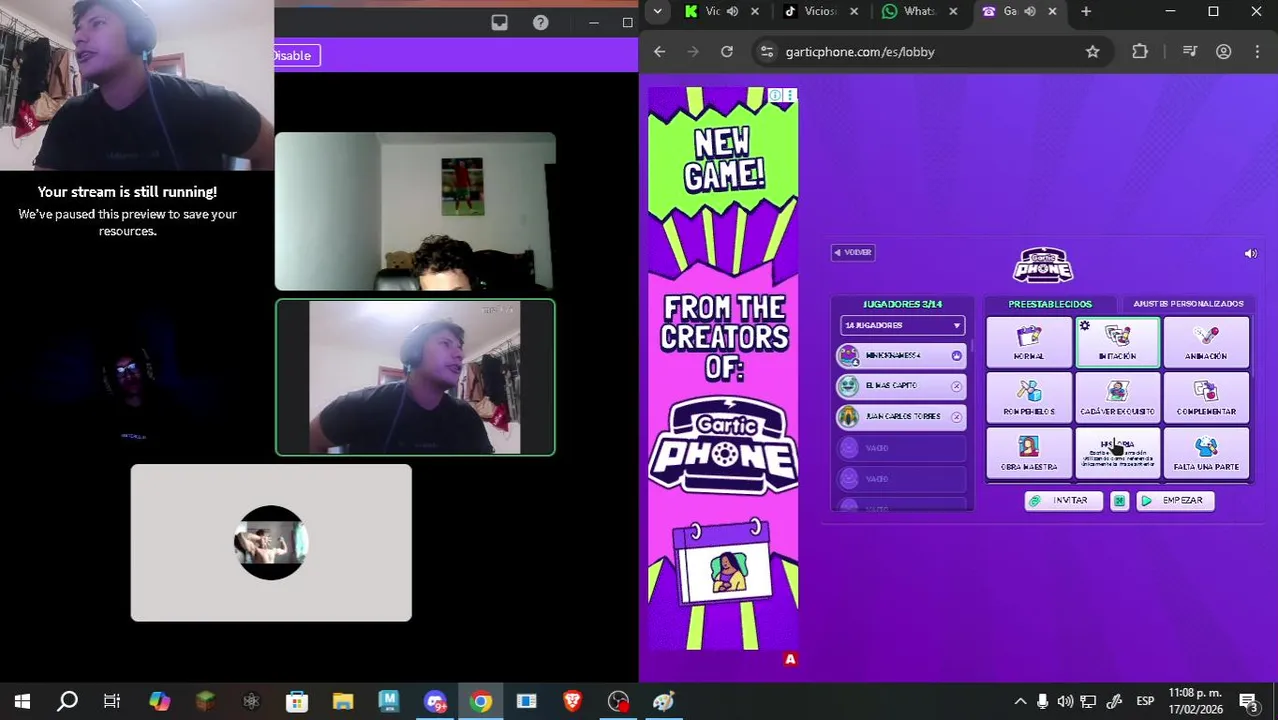Viewport: 1278px width, 720px height.
Task: Open File Explorer from the taskbar
Action: [x=343, y=701]
